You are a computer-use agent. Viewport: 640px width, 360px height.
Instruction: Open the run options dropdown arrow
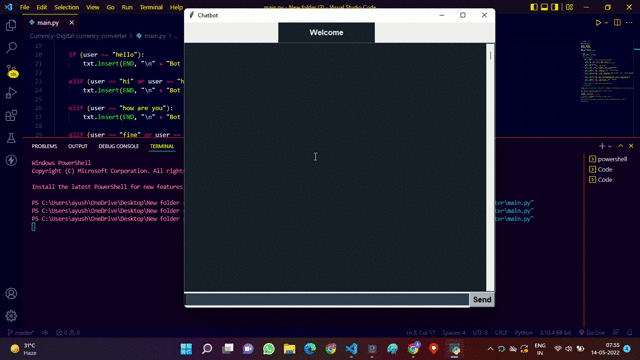click(606, 23)
